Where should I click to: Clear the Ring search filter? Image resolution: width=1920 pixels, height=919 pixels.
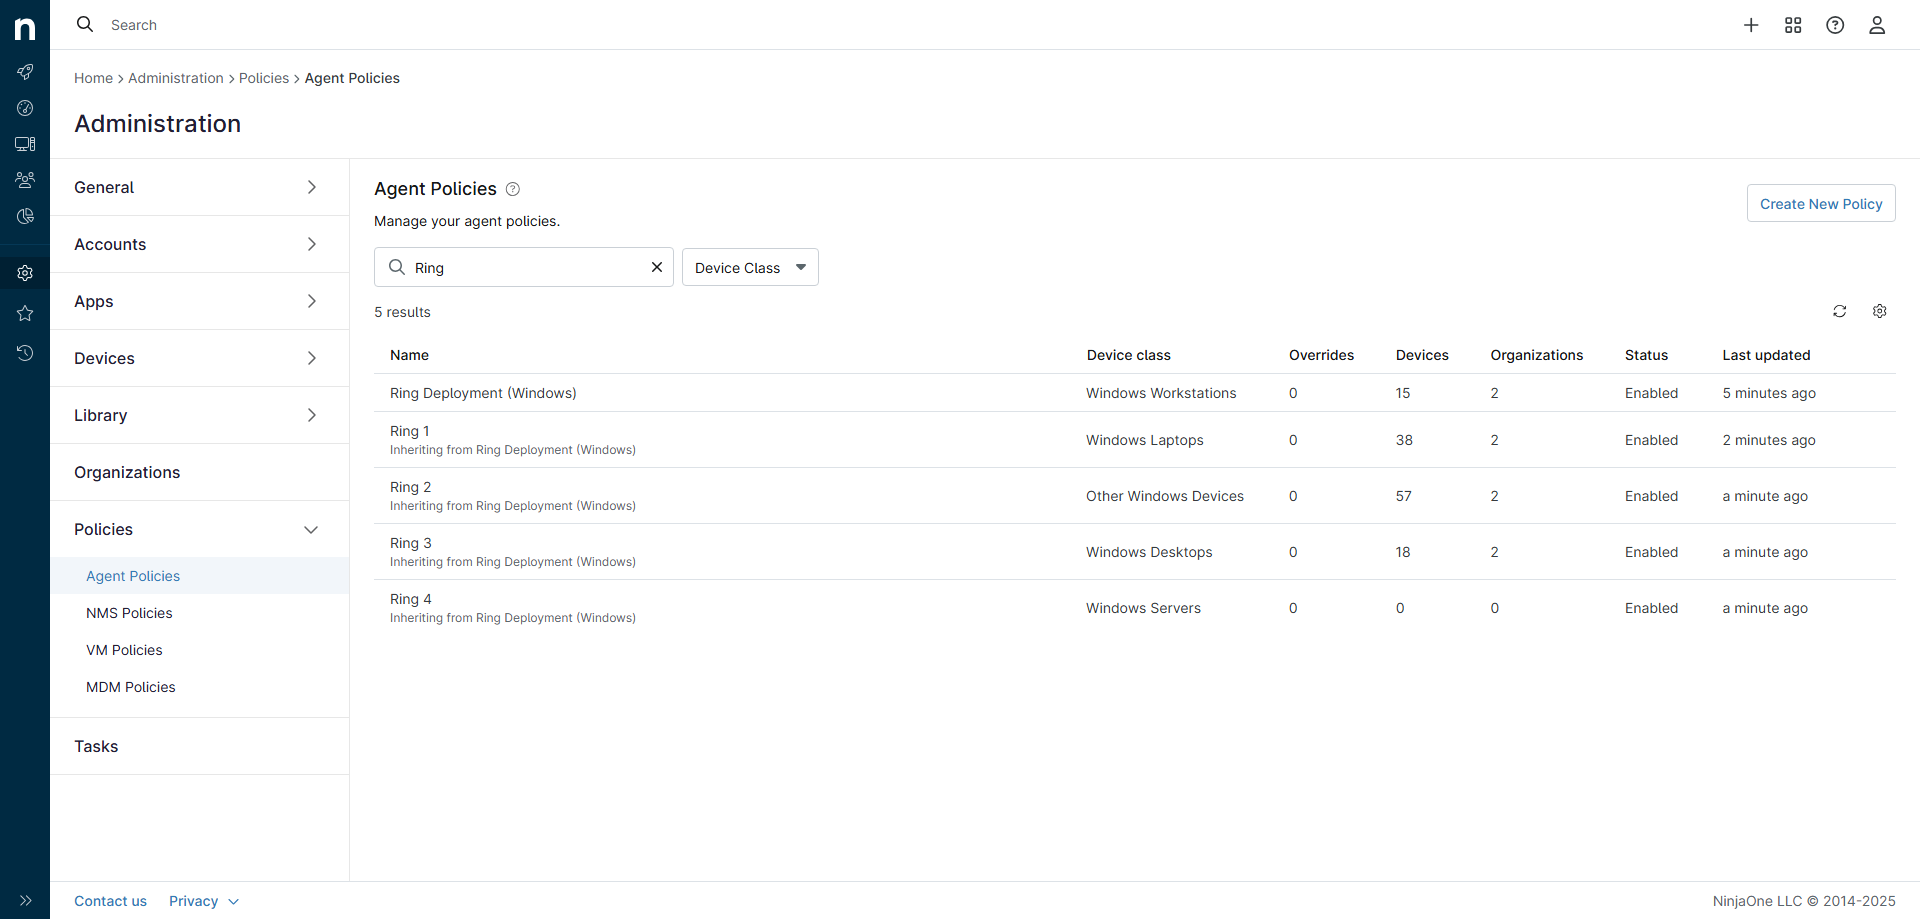[x=657, y=267]
